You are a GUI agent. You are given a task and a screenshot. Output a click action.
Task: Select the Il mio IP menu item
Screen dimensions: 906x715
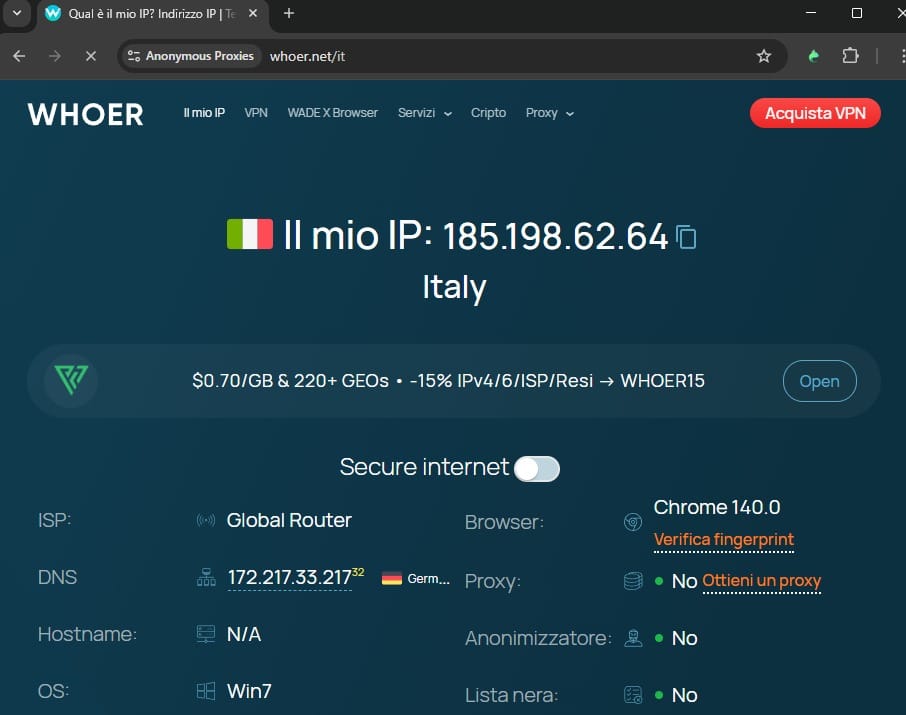click(203, 113)
